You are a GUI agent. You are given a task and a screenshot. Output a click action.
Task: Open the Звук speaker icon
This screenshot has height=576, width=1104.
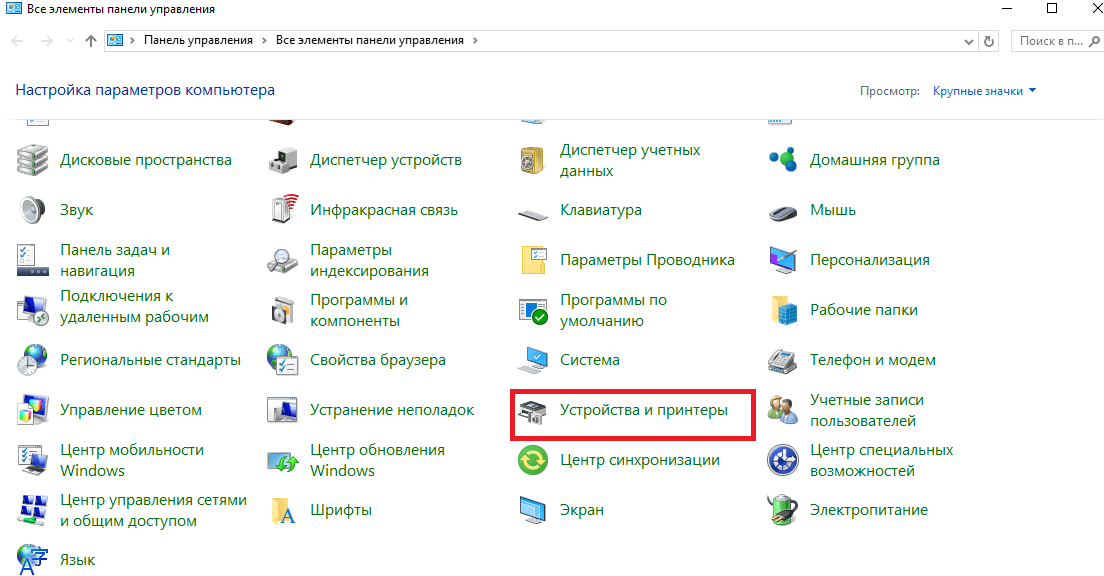32,210
